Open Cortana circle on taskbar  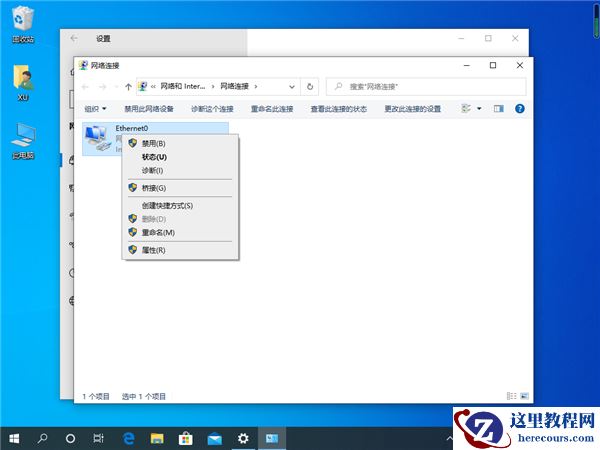[x=70, y=438]
